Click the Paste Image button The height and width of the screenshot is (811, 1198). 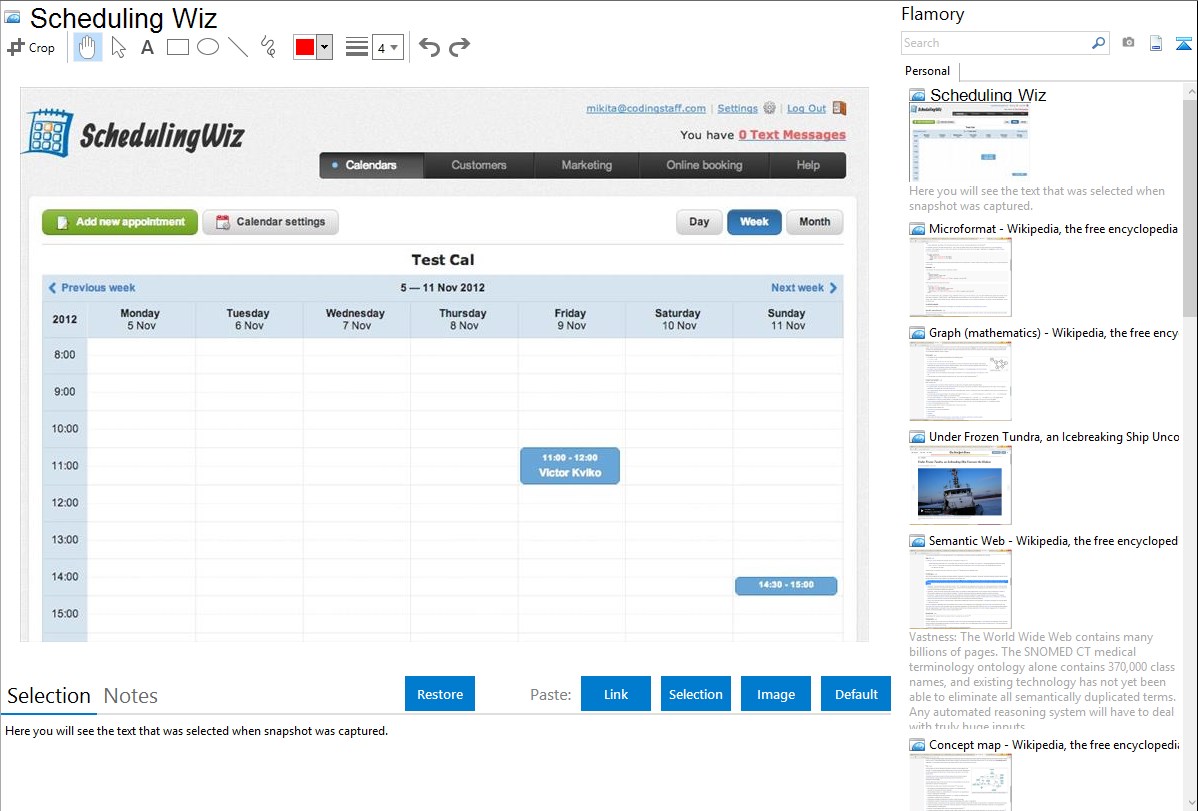[x=775, y=694]
